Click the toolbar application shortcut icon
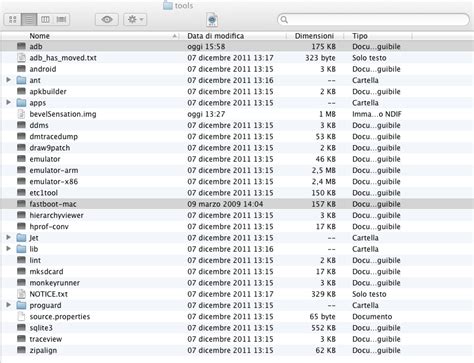This screenshot has height=363, width=474. tap(212, 20)
